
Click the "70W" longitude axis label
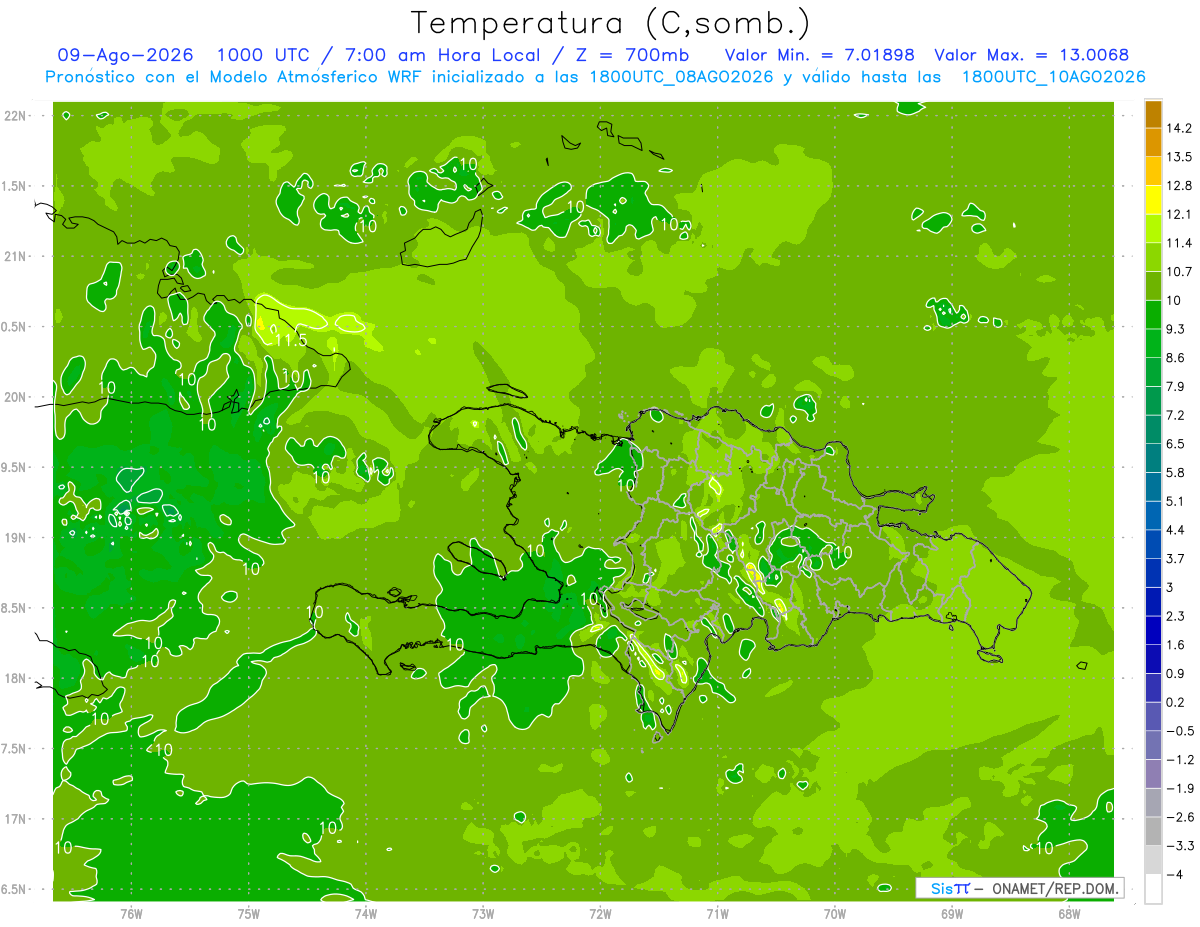pos(834,913)
